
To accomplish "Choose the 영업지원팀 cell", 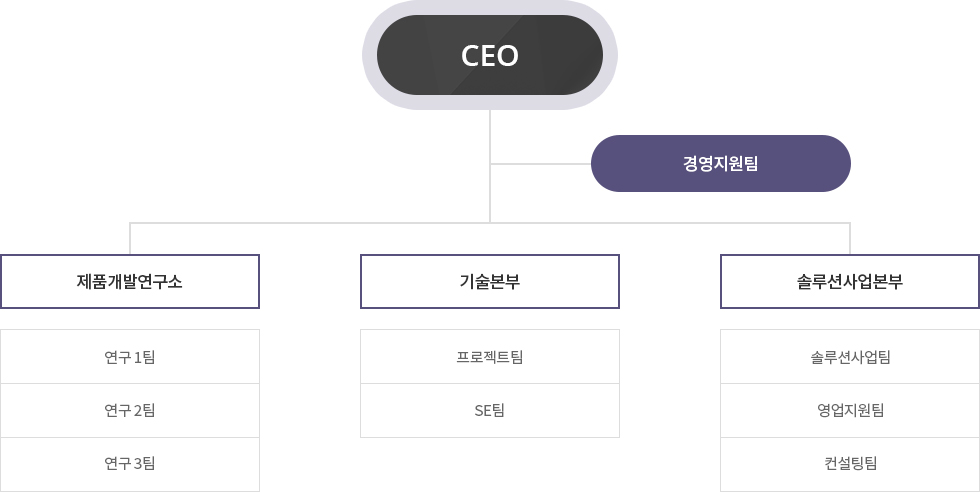I will click(x=850, y=410).
